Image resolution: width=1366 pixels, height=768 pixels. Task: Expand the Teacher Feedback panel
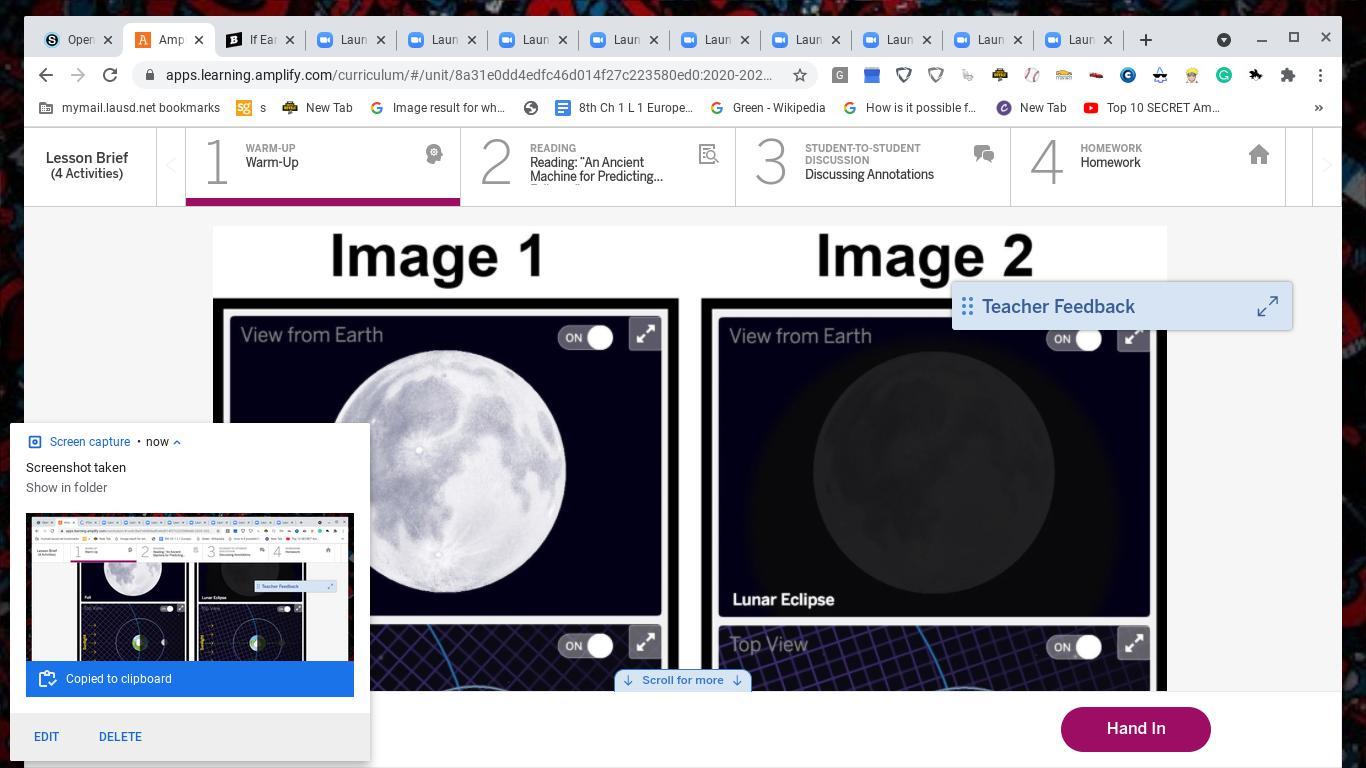click(1267, 306)
